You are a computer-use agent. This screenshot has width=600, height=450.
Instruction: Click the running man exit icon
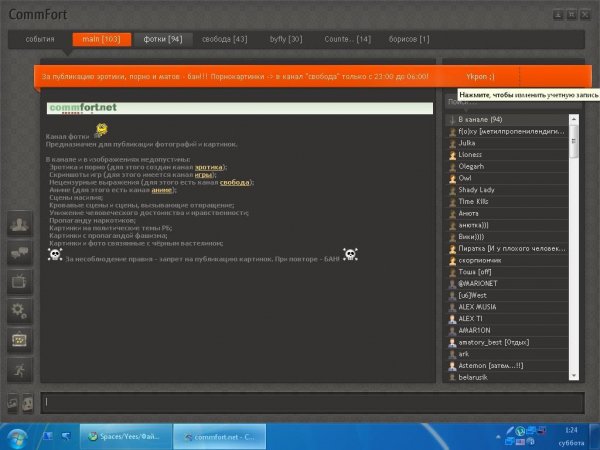point(20,369)
